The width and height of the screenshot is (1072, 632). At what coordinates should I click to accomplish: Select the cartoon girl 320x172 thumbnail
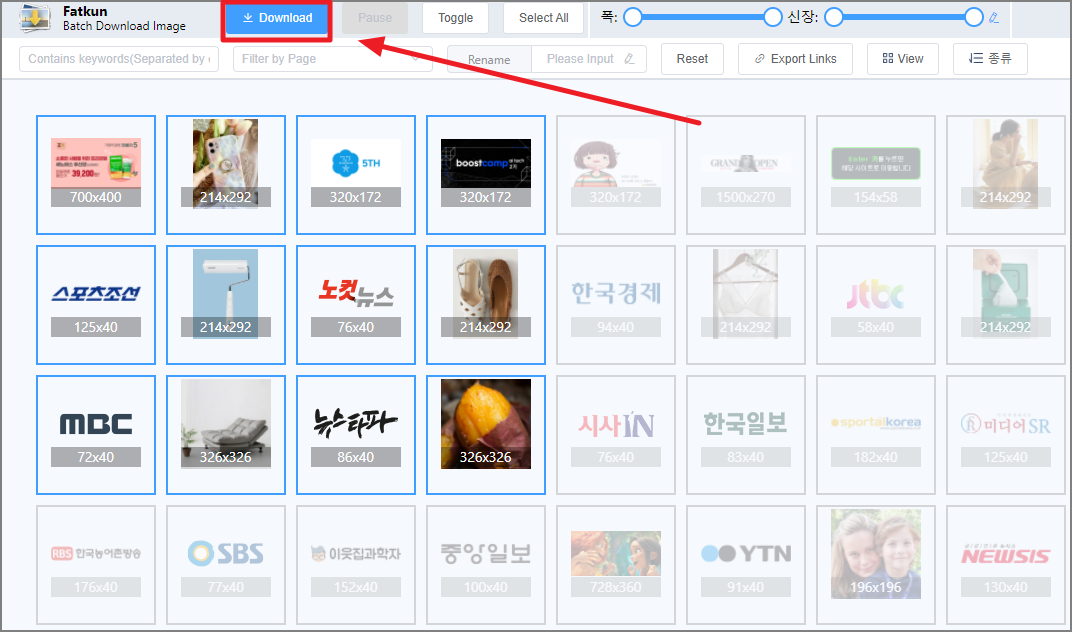(615, 175)
